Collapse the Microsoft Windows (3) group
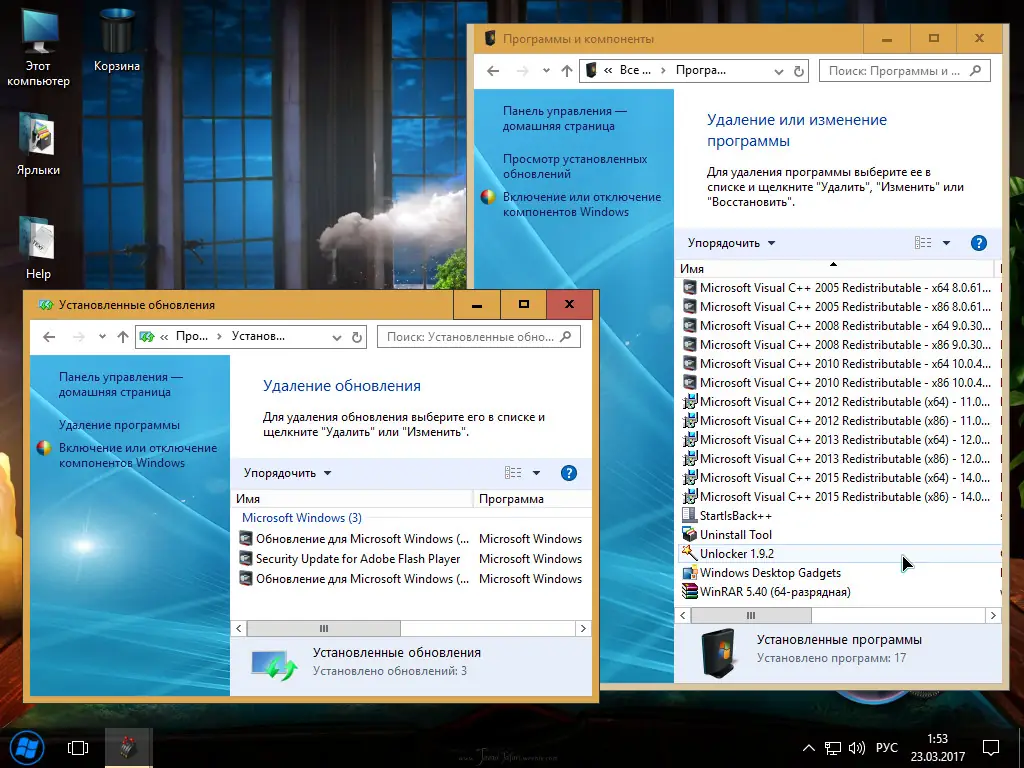 (x=302, y=518)
